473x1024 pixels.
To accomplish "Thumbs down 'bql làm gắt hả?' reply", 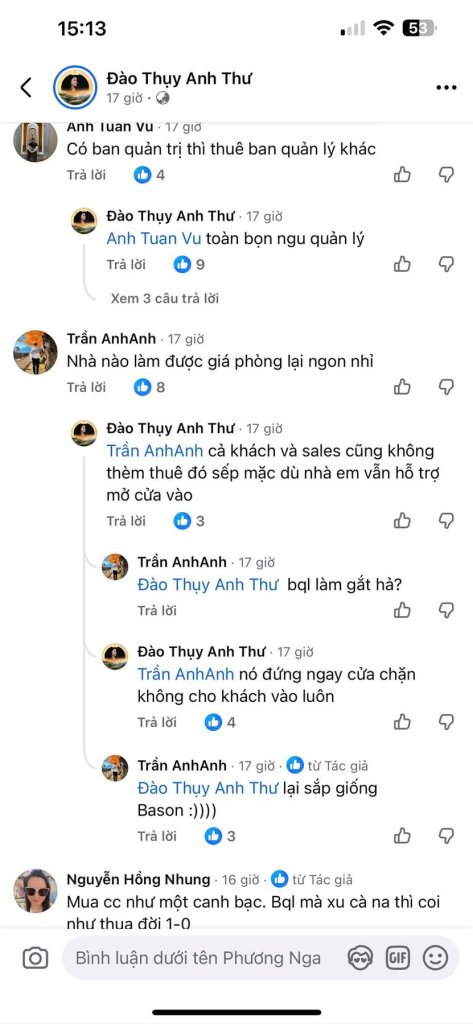I will point(446,611).
